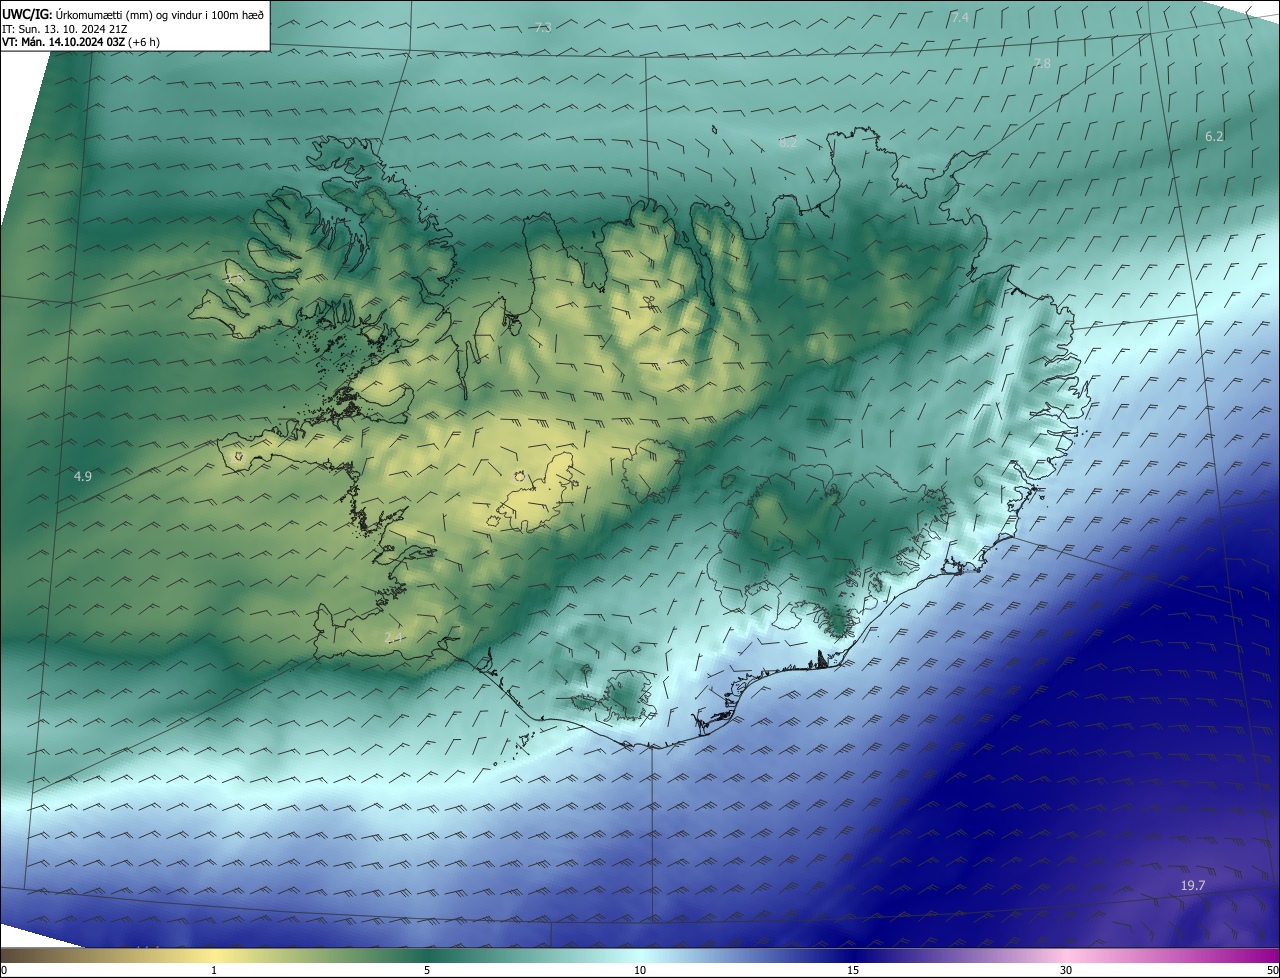Screen dimensions: 1280x978
Task: Click the 4.9 value off the west coast
Action: pyautogui.click(x=83, y=476)
